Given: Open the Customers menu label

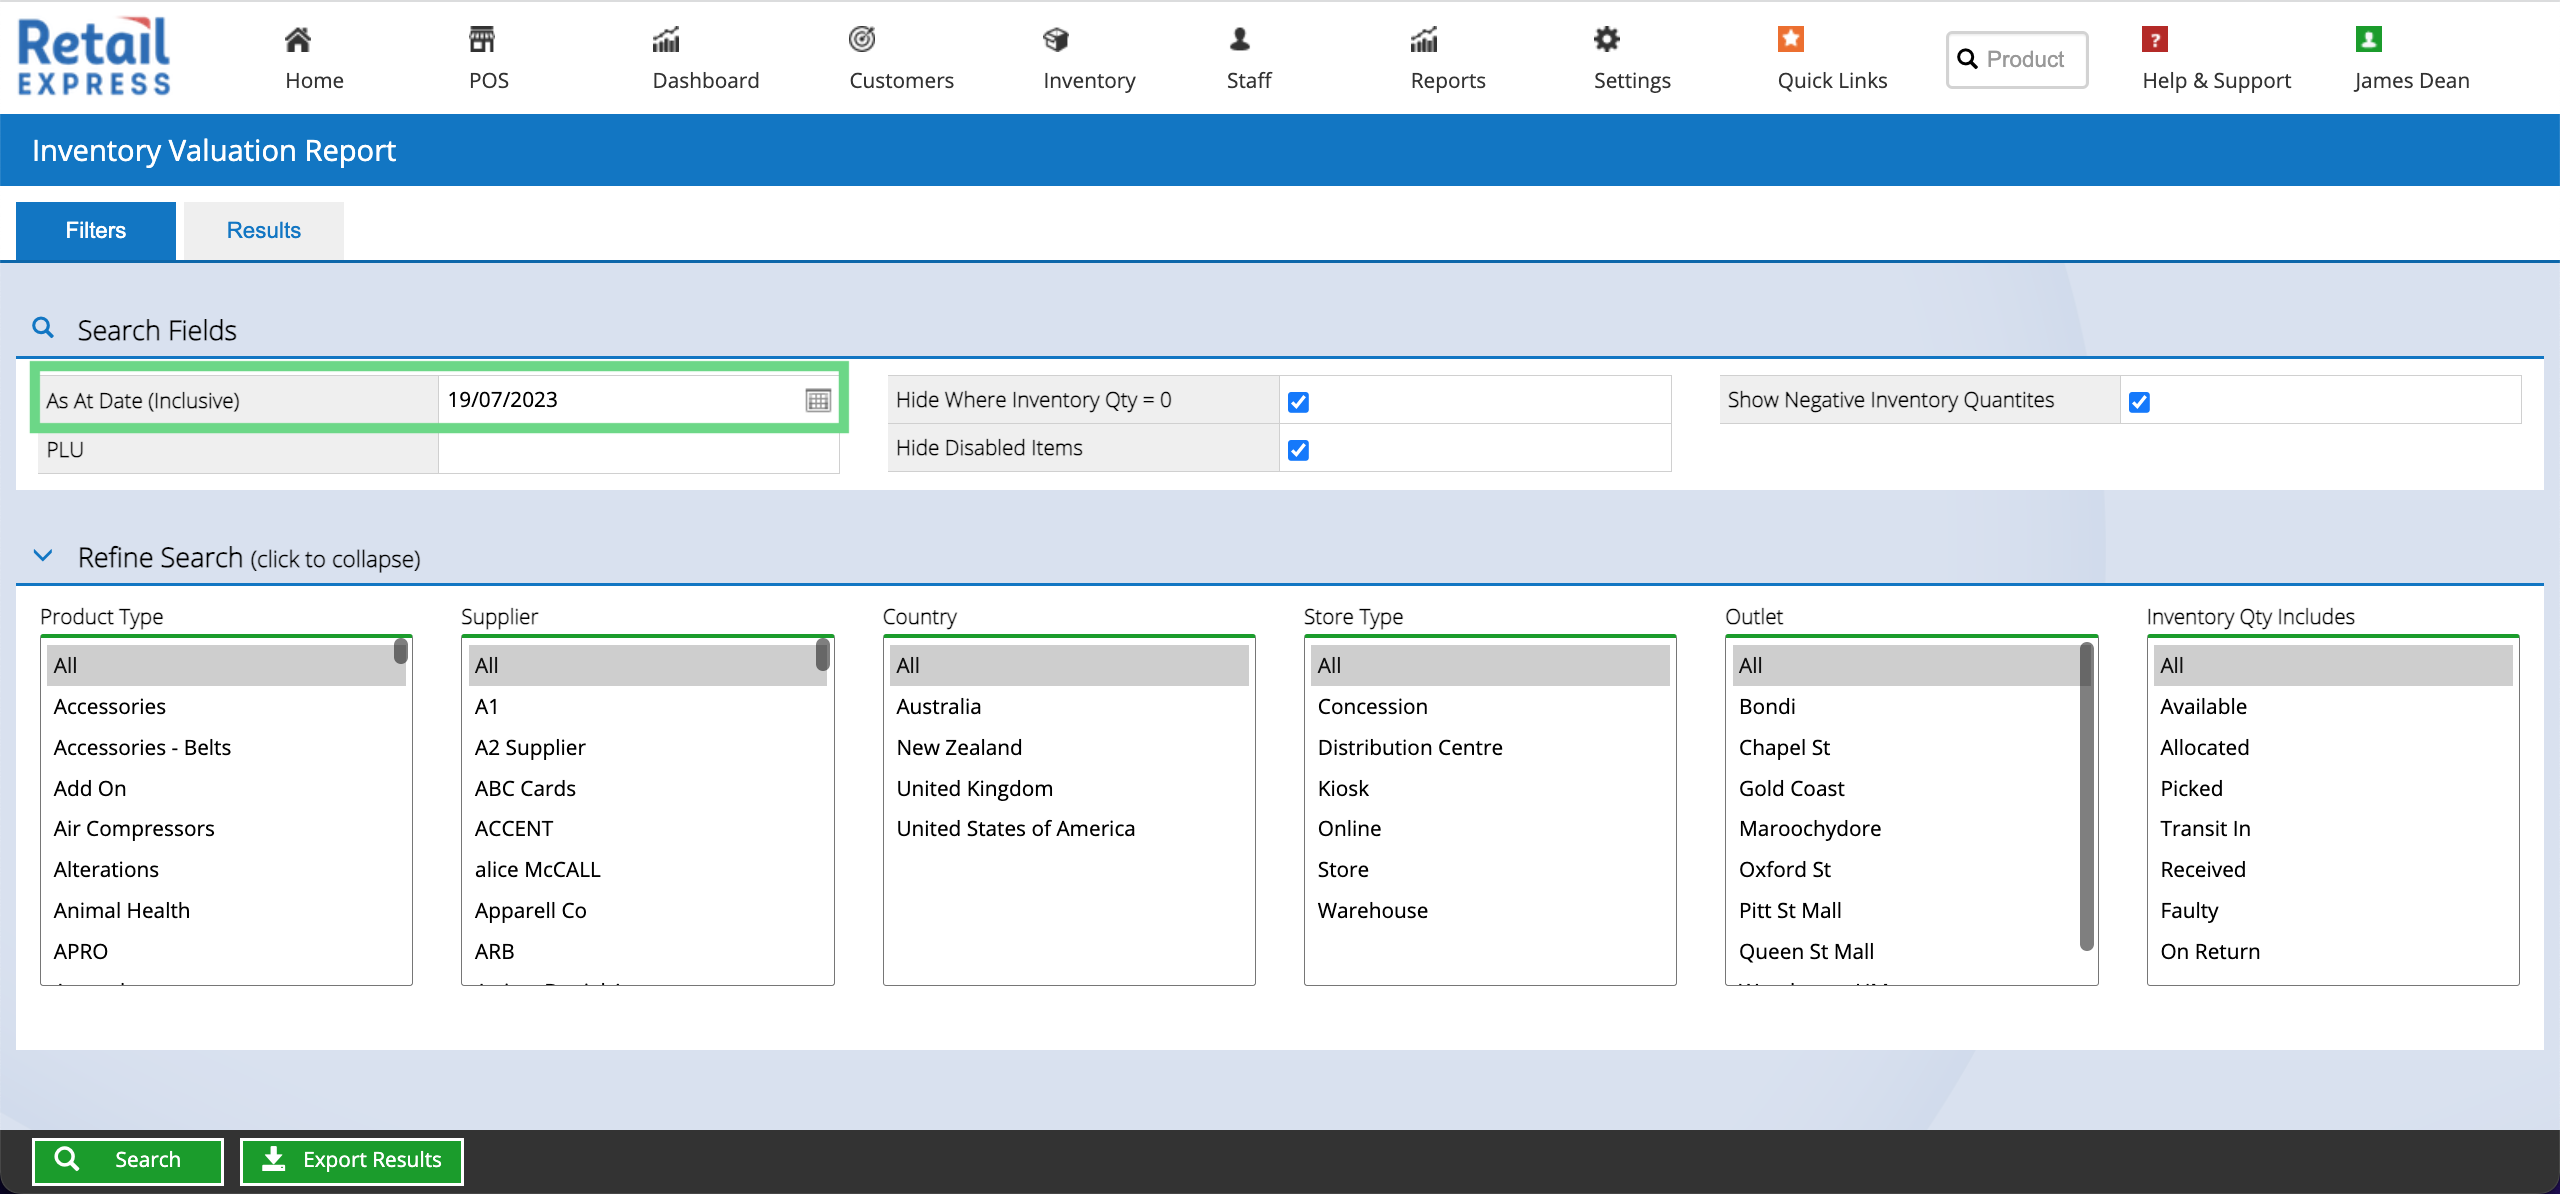Looking at the screenshot, I should pyautogui.click(x=901, y=81).
